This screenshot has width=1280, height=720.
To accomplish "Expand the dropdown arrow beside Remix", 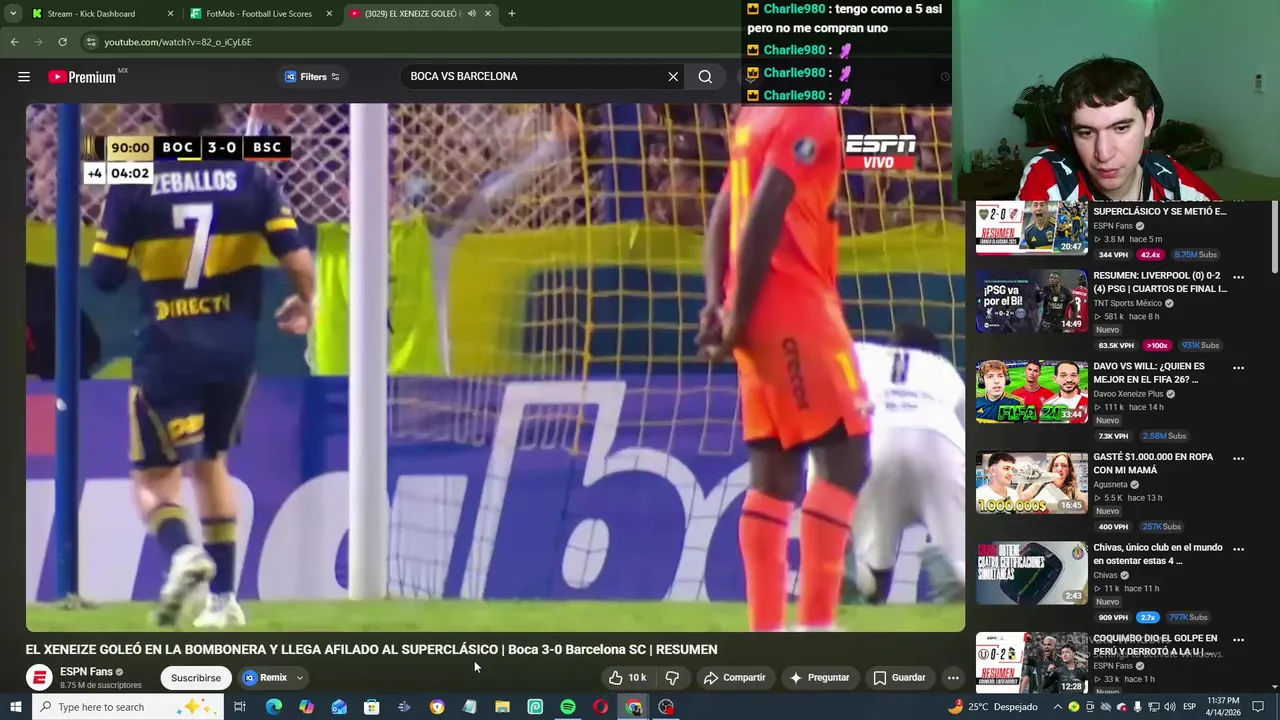I will [x=299, y=678].
